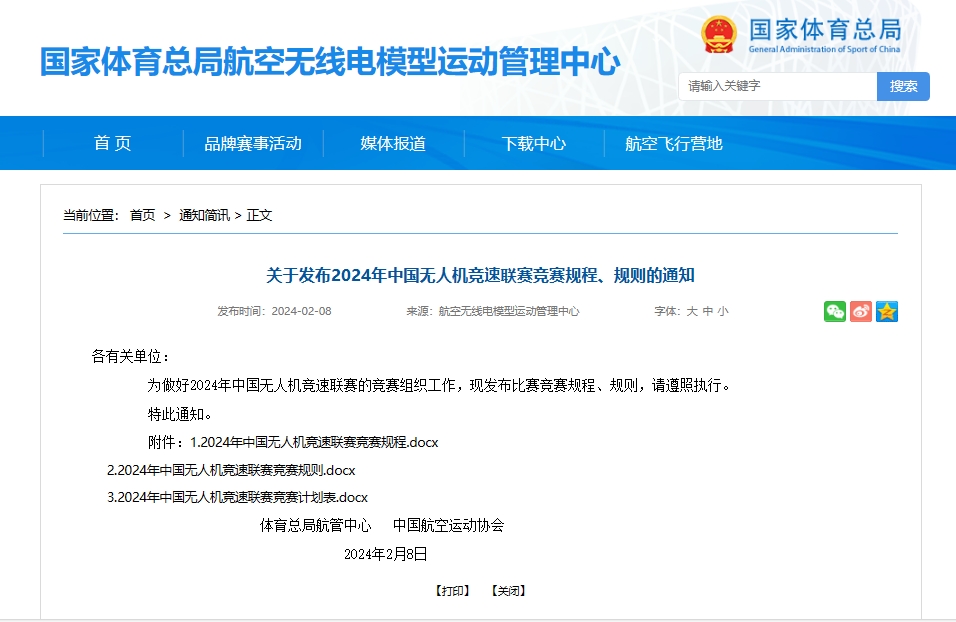Image resolution: width=956 pixels, height=622 pixels.
Task: Go to the 媒体报道 section
Action: pos(393,143)
